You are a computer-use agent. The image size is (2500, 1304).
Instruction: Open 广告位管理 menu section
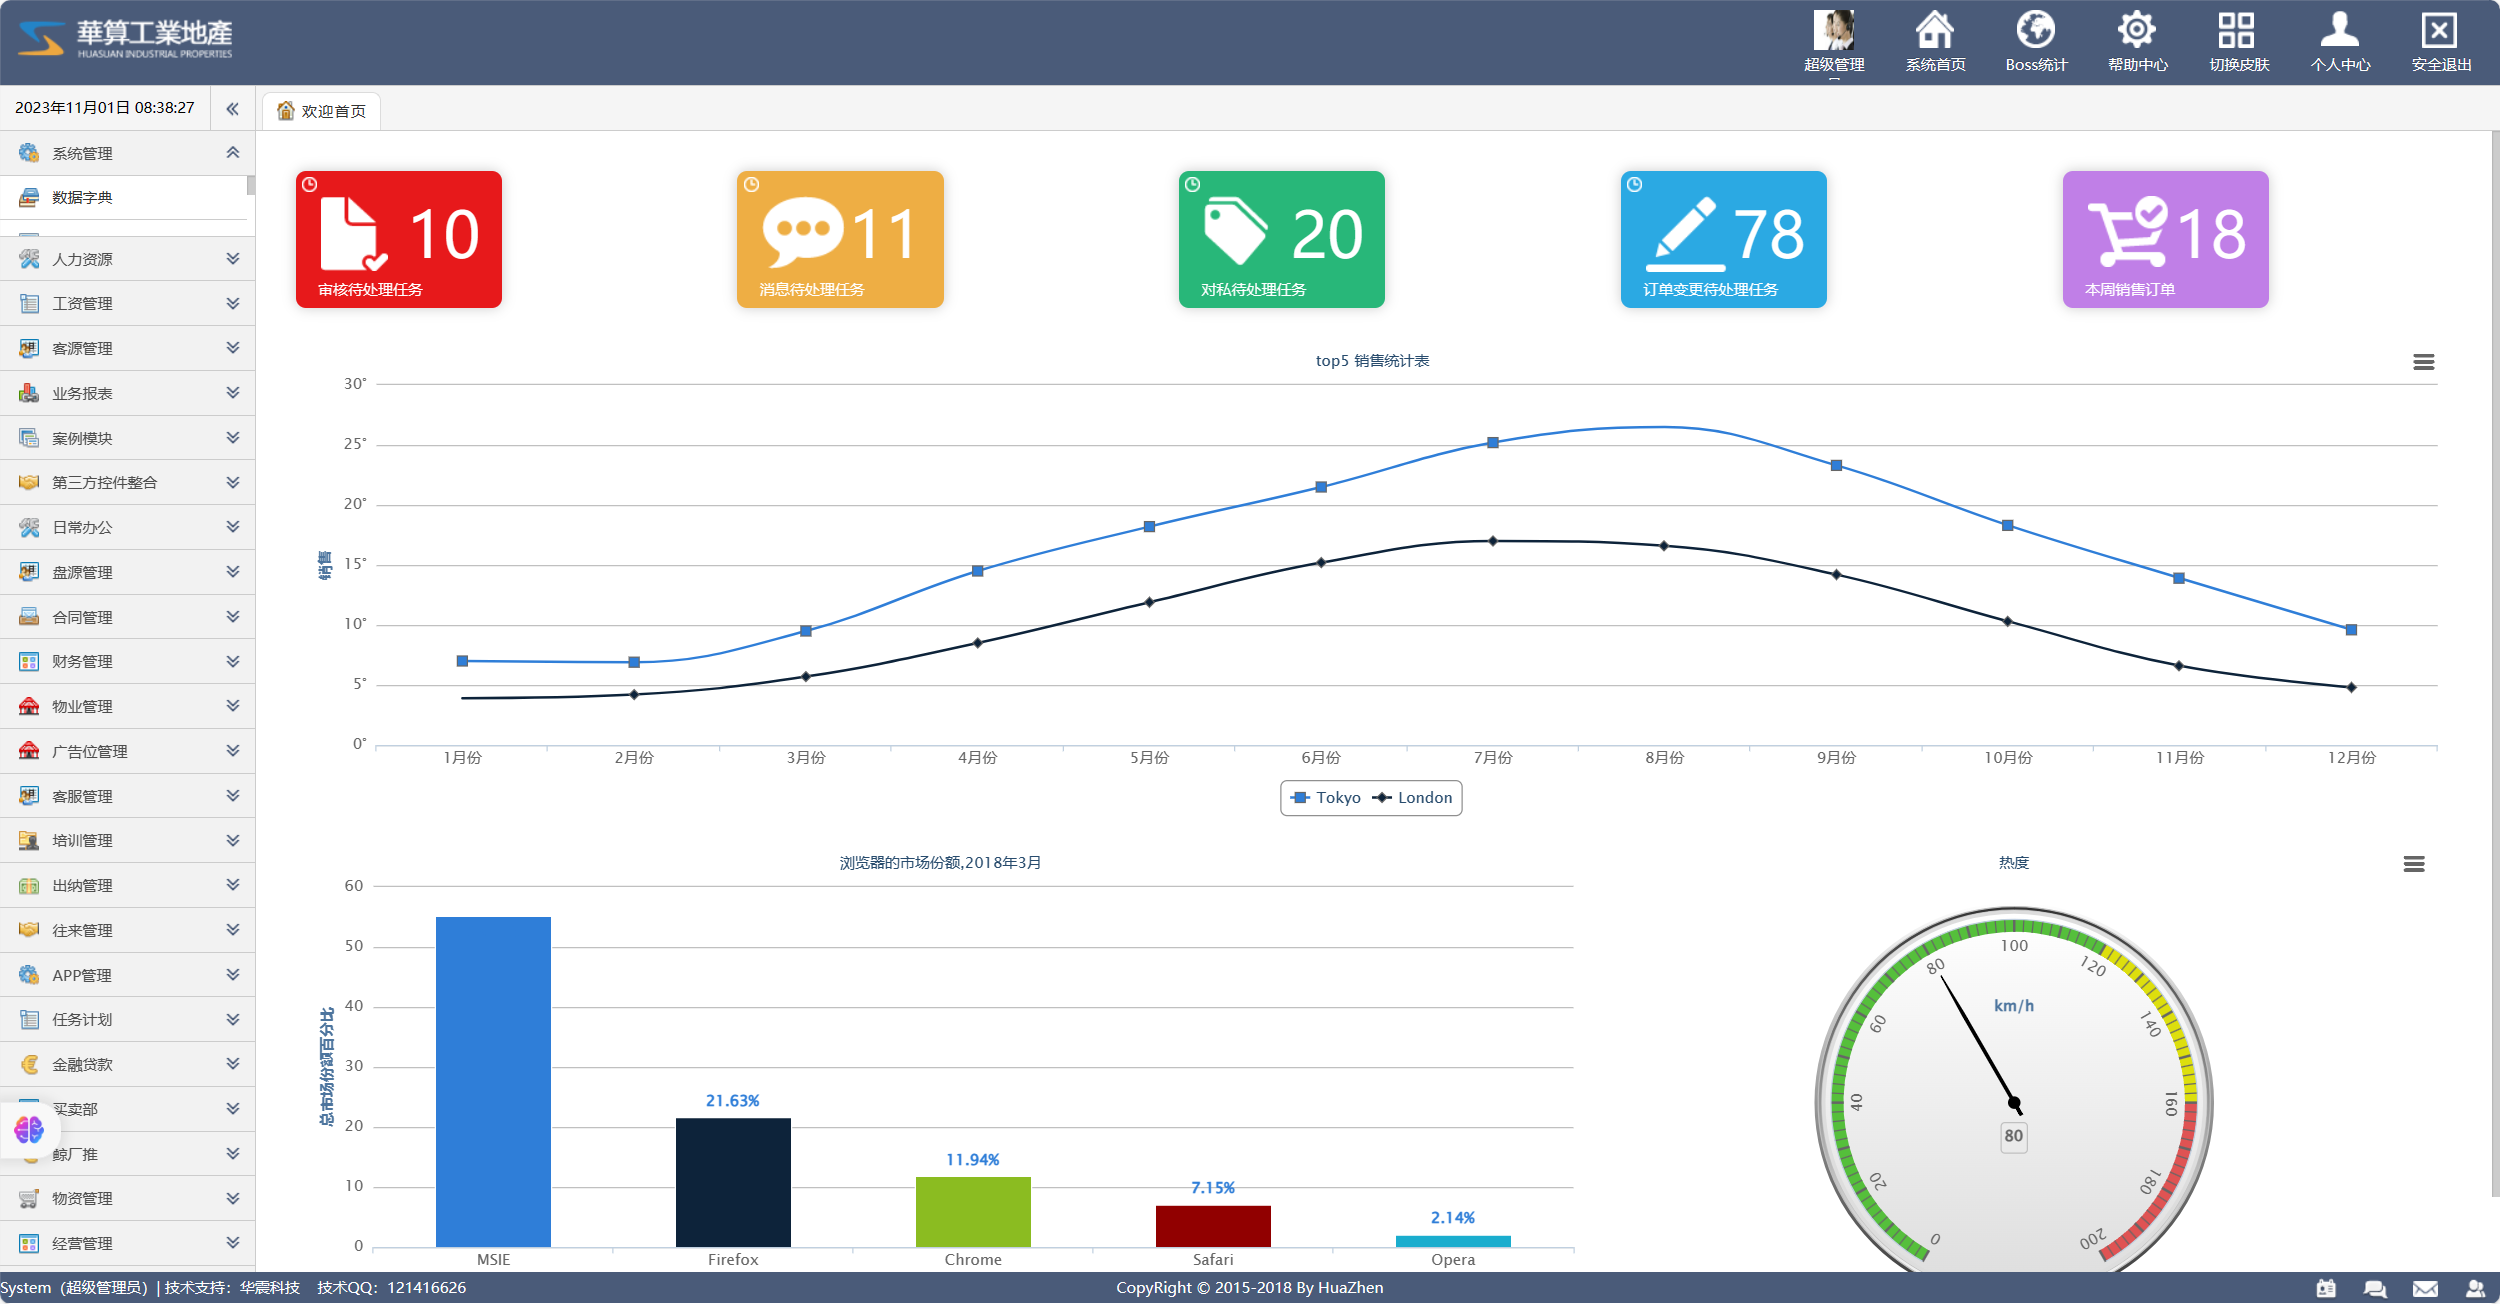coord(128,751)
